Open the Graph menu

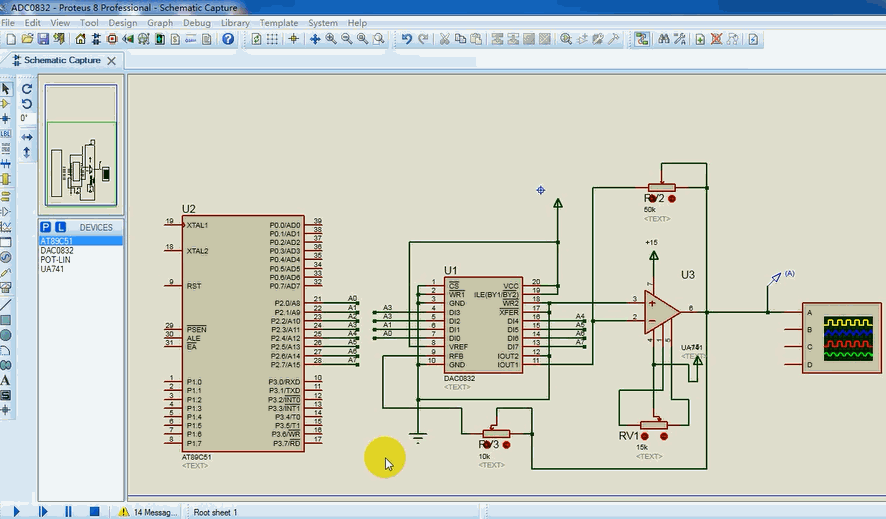tap(160, 23)
